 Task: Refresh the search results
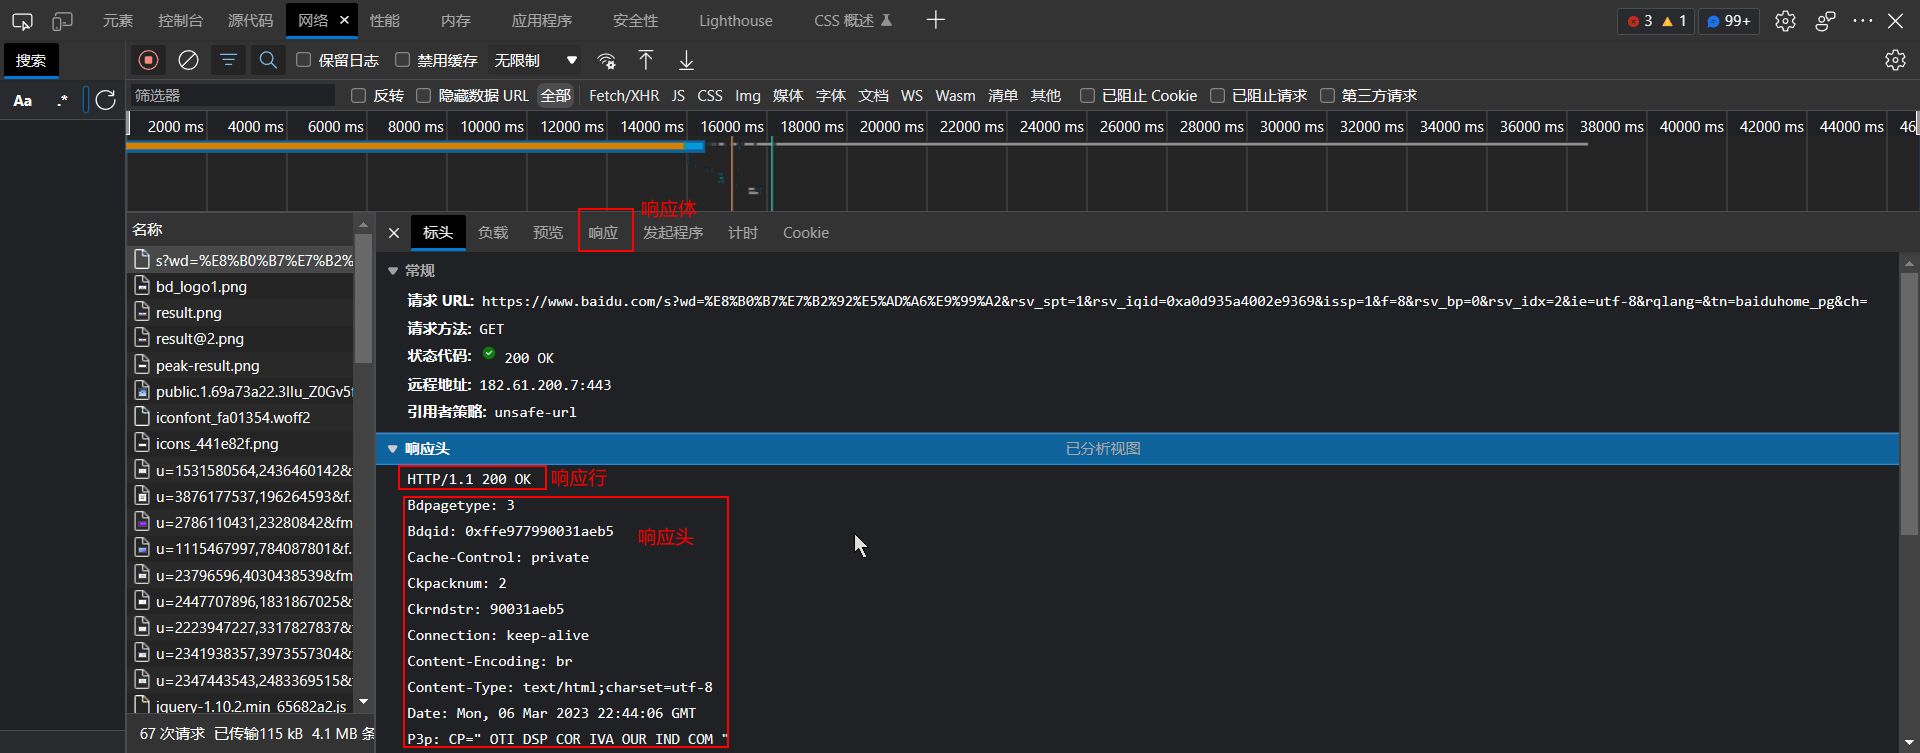[x=105, y=100]
